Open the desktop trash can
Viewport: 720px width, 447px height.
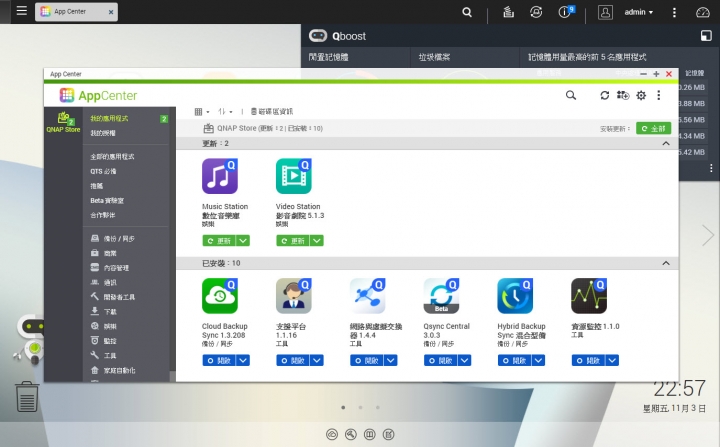(x=27, y=396)
